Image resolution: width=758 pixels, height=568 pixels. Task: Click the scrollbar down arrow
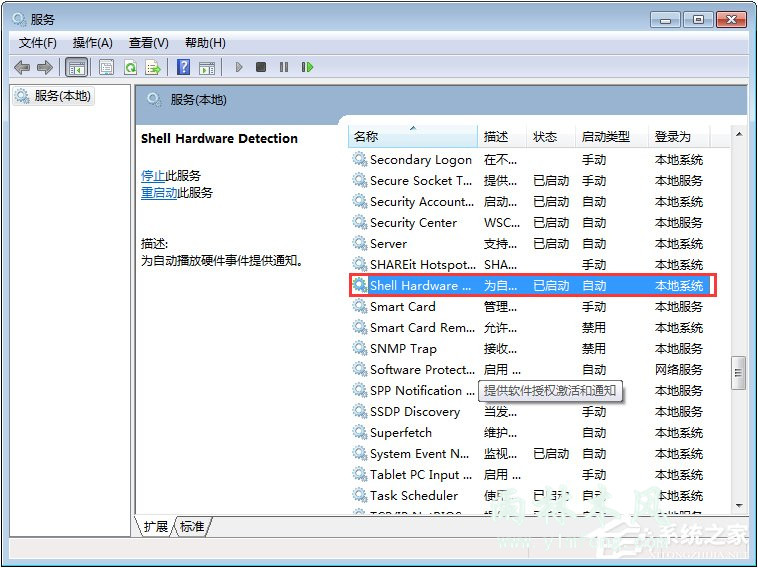(739, 506)
